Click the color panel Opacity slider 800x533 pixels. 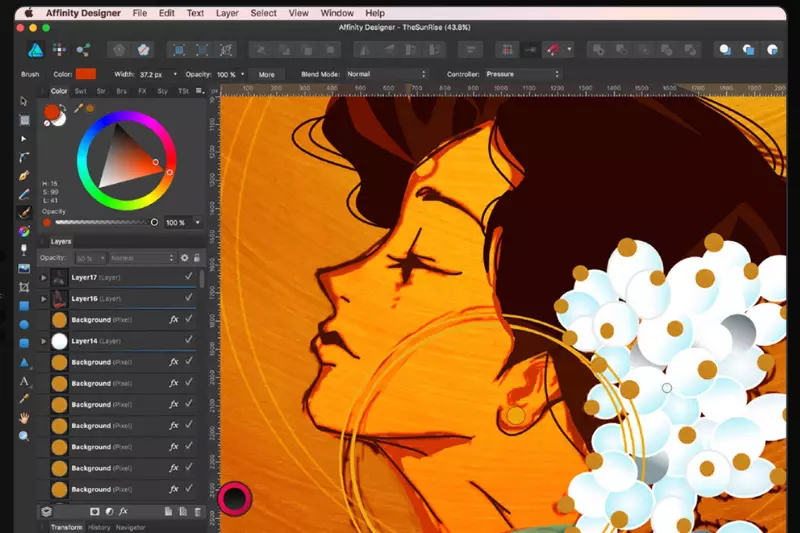pos(105,222)
